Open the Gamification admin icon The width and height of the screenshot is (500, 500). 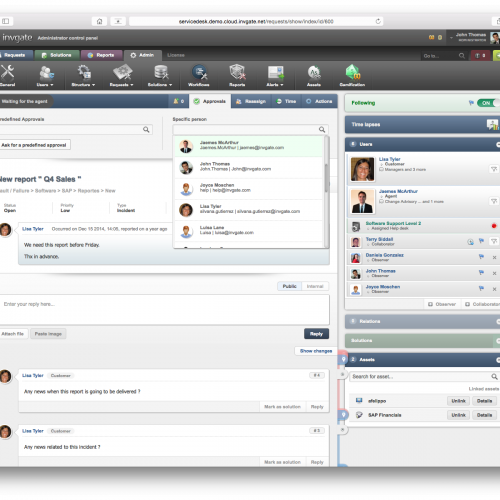[352, 76]
